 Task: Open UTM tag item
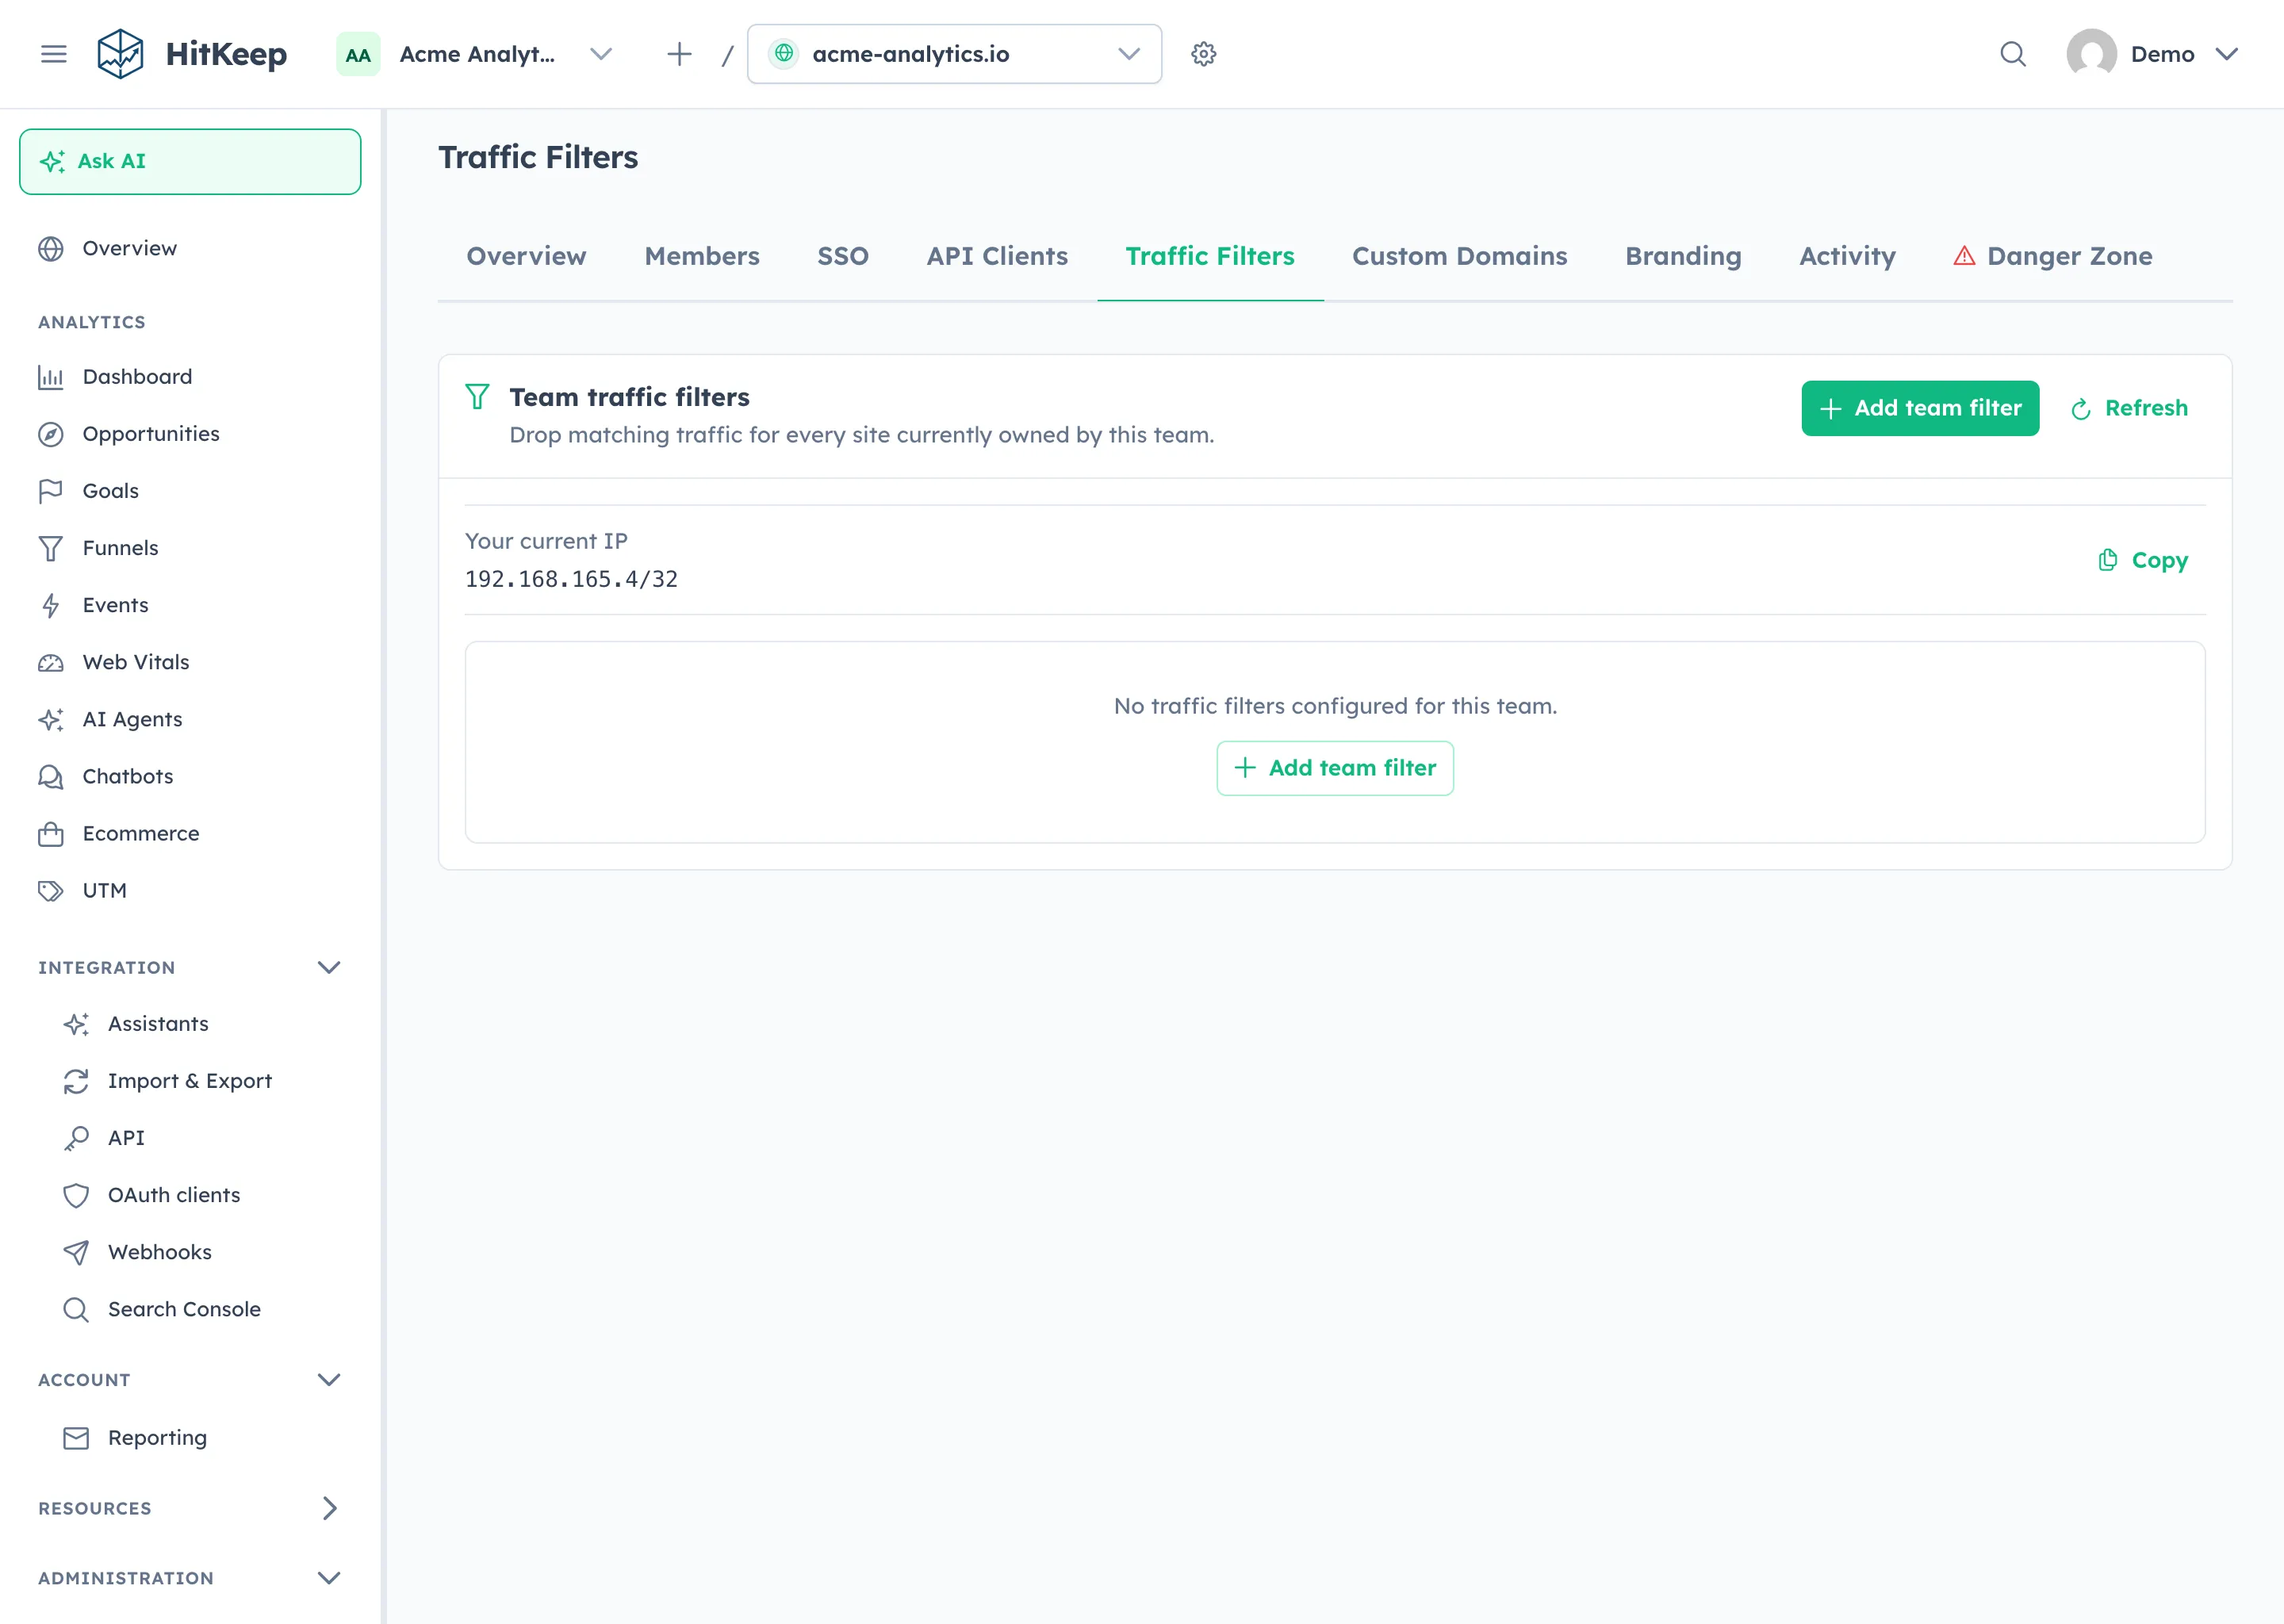point(190,890)
